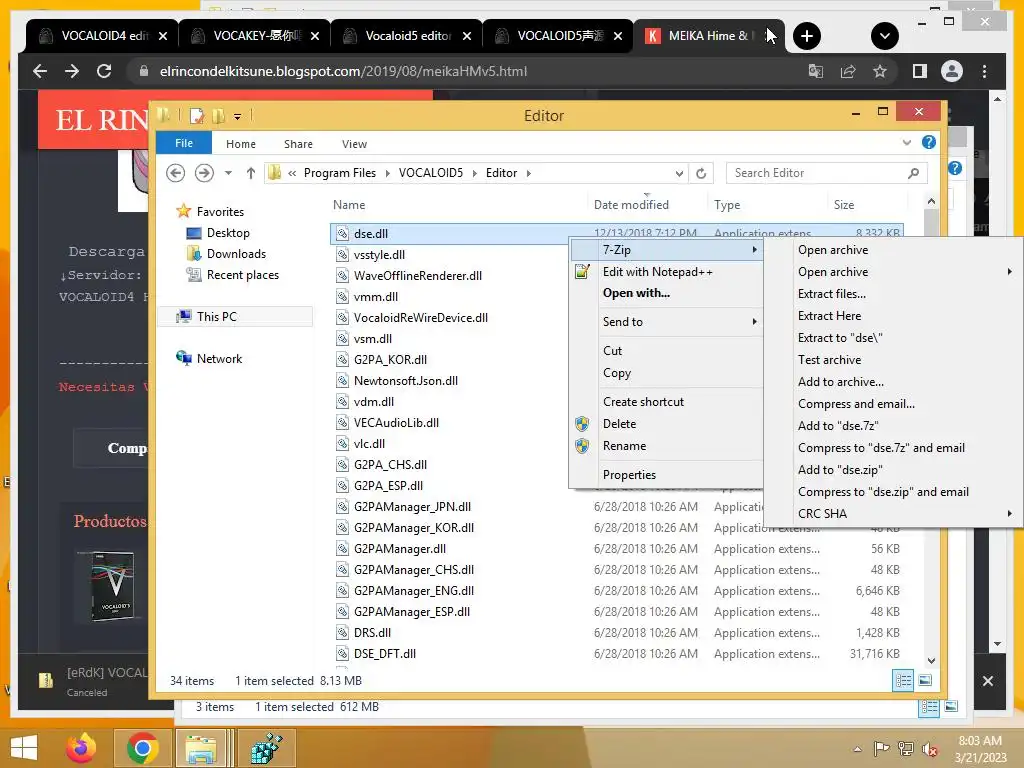Open the View ribbon tab

point(354,144)
